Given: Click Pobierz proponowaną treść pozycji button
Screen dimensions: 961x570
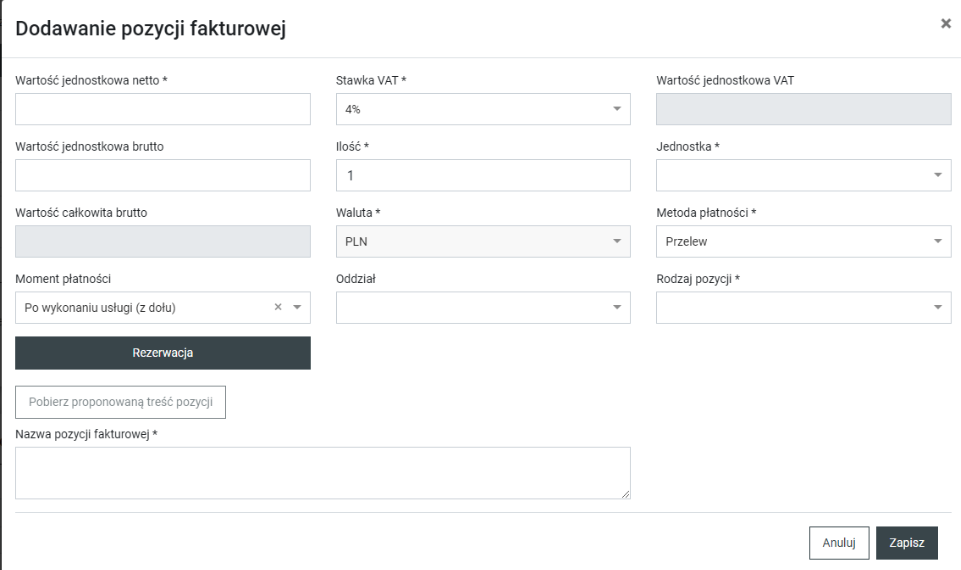Looking at the screenshot, I should pos(121,402).
